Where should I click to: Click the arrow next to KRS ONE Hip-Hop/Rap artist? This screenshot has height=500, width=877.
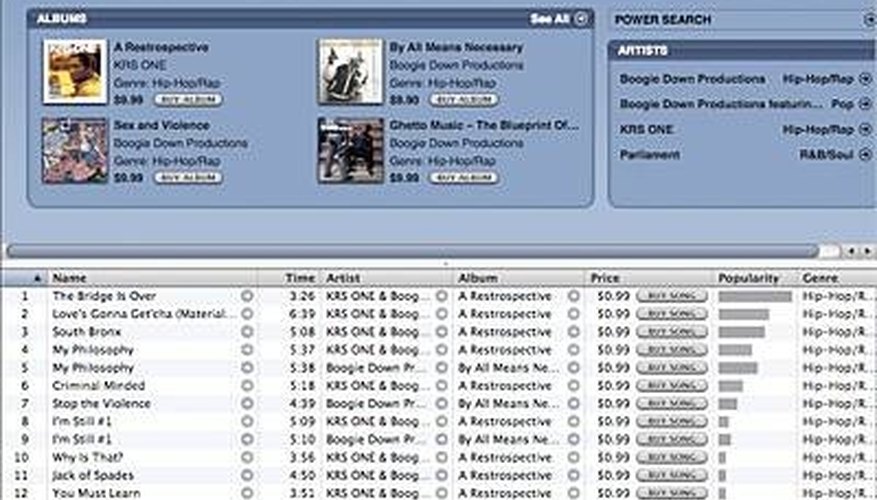pos(865,130)
